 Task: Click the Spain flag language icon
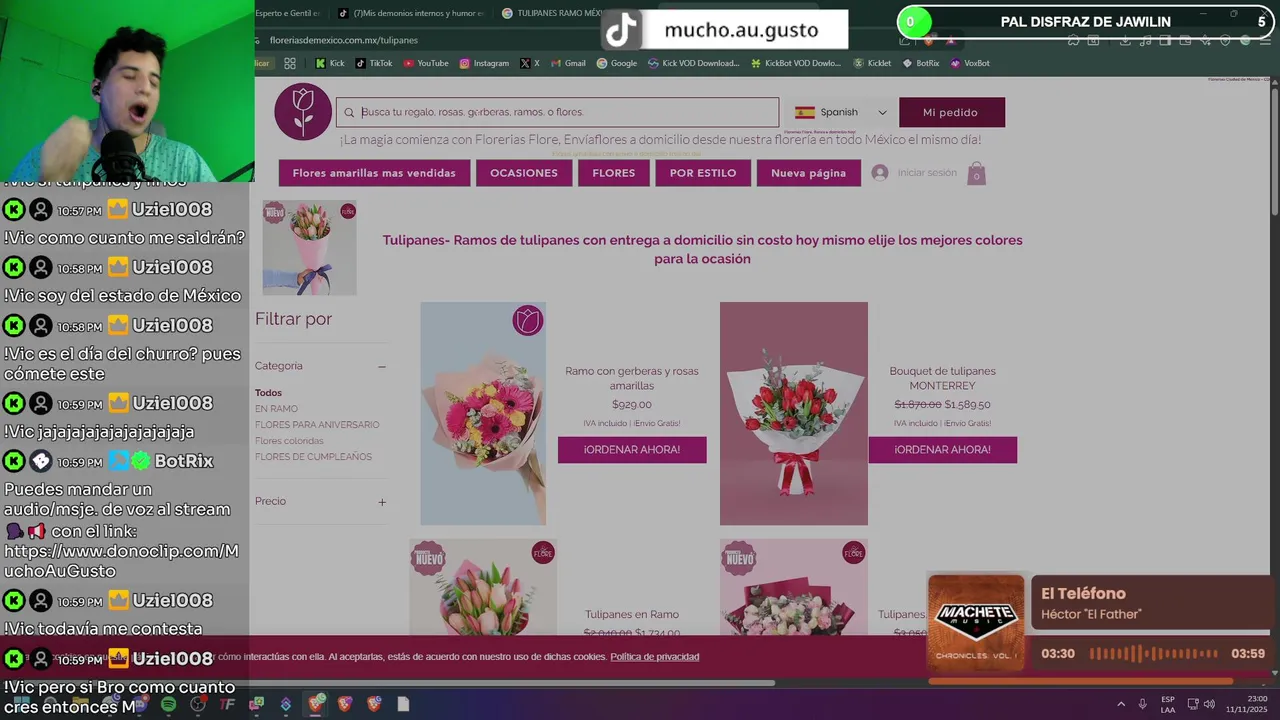(804, 112)
